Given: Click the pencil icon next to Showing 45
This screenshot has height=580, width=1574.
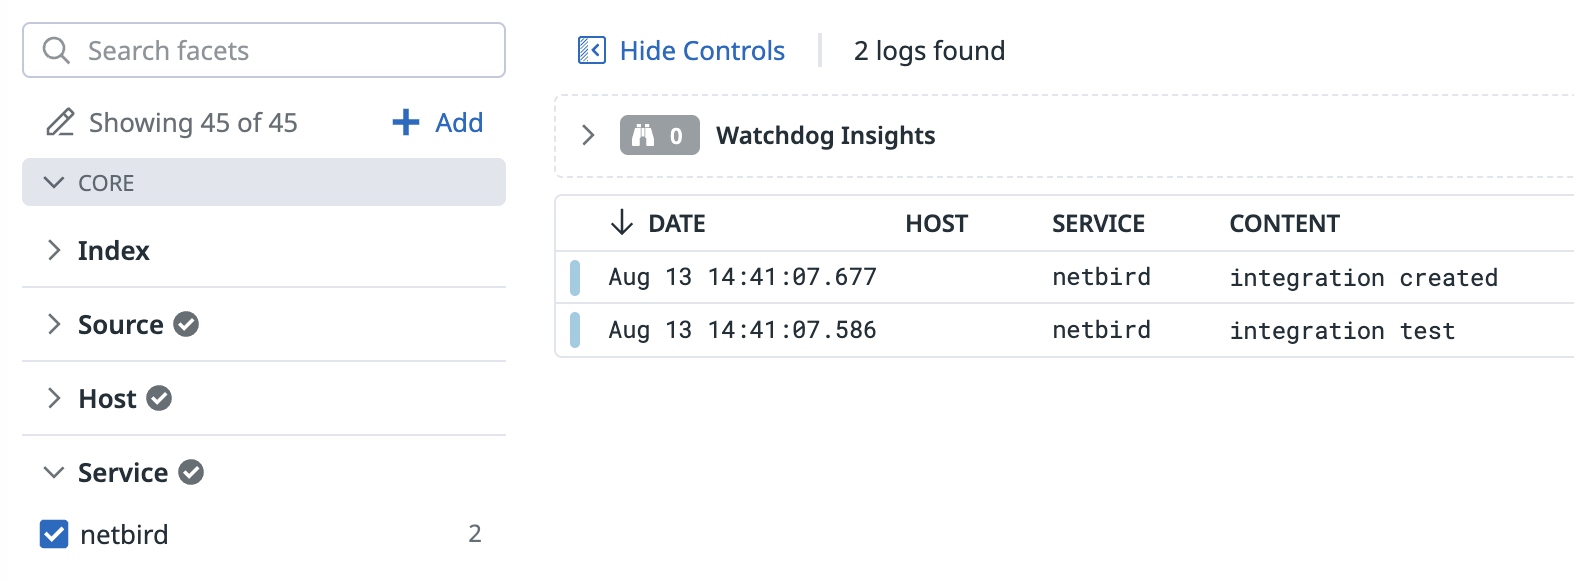Looking at the screenshot, I should [60, 122].
